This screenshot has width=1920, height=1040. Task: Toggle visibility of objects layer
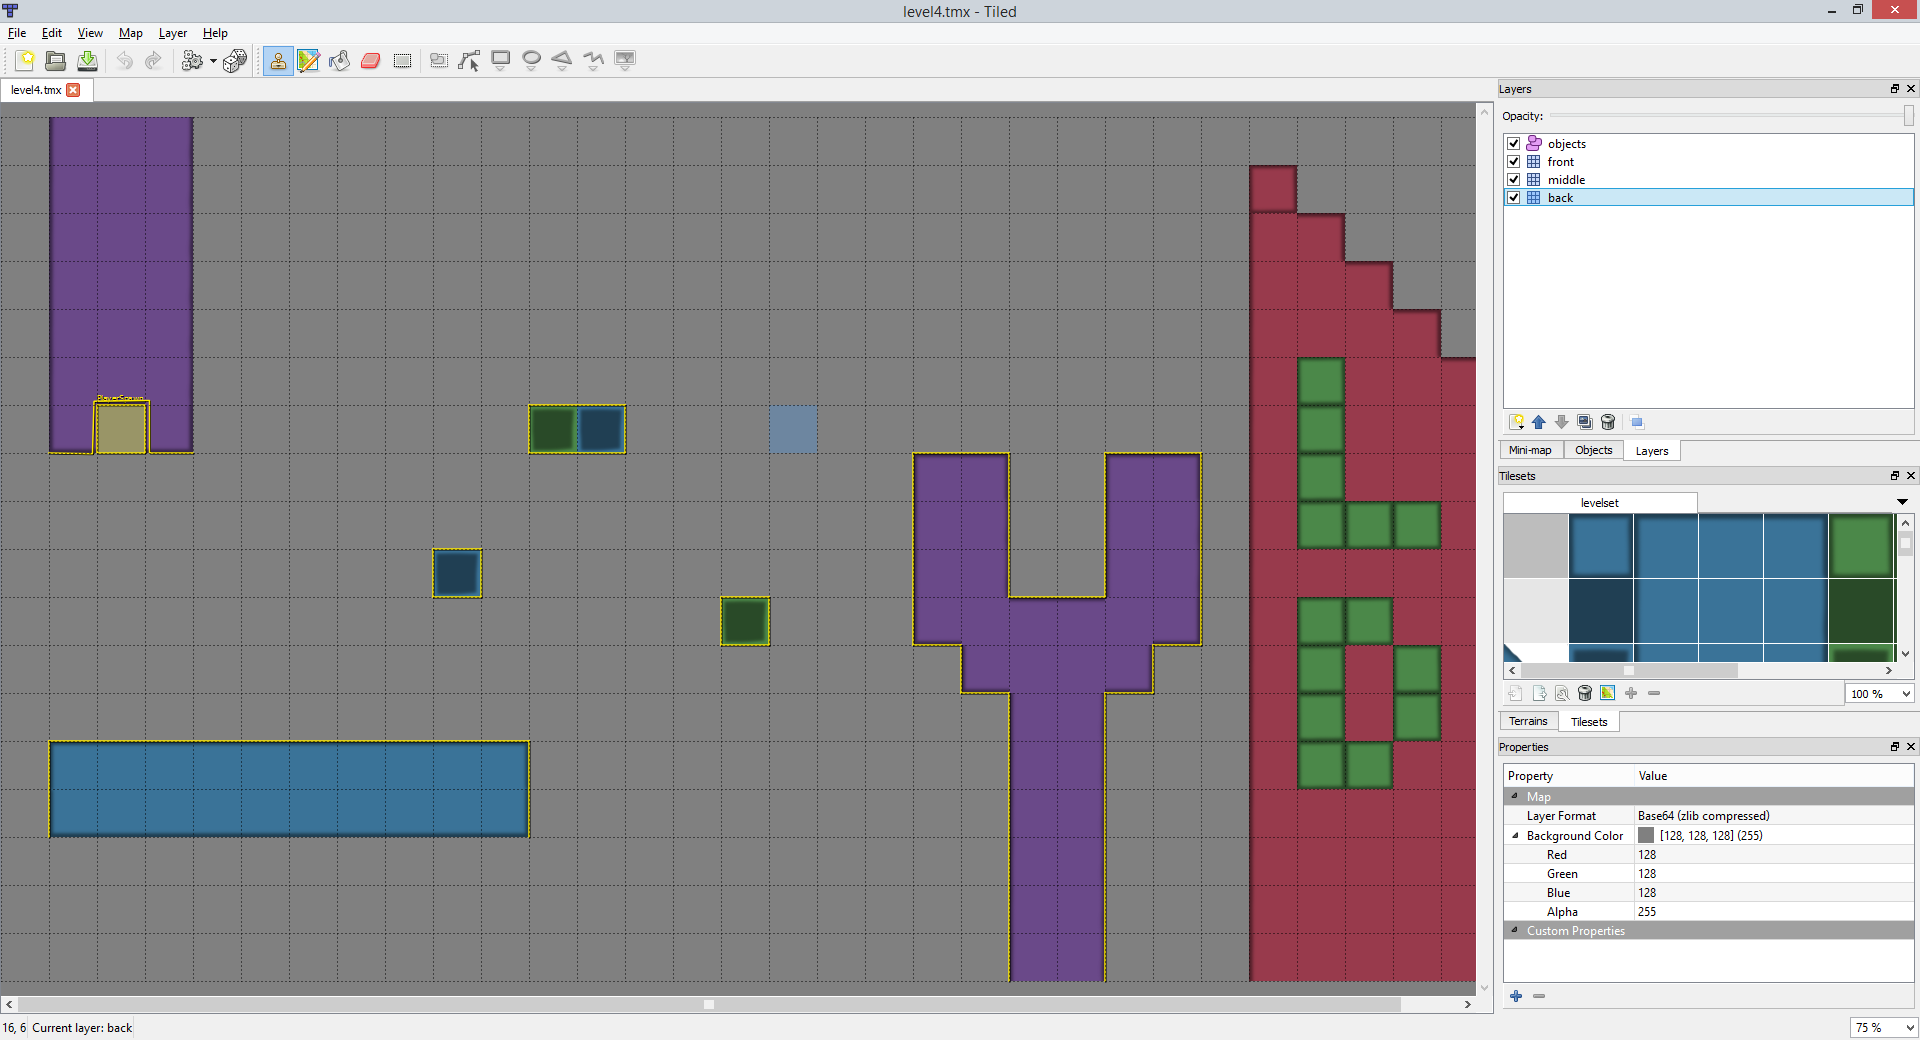coord(1514,144)
